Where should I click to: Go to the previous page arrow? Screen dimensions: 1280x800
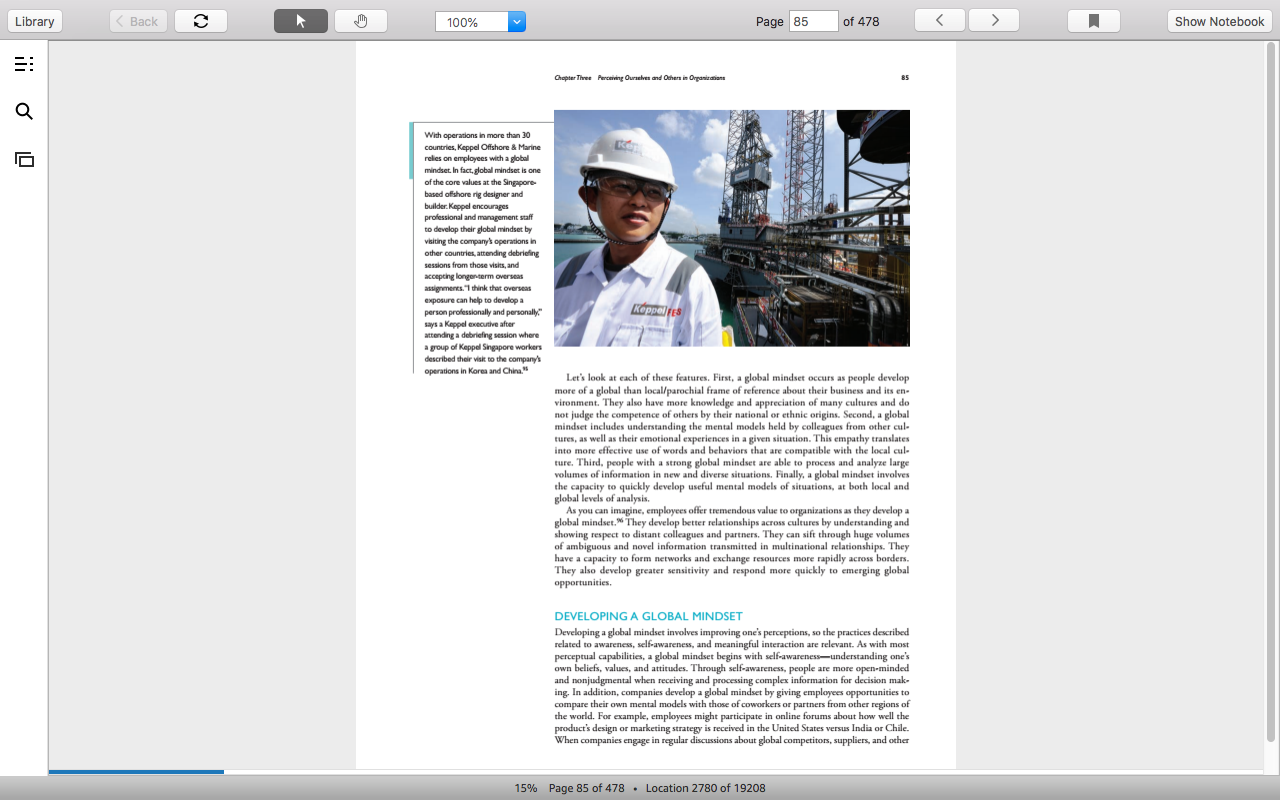point(940,20)
